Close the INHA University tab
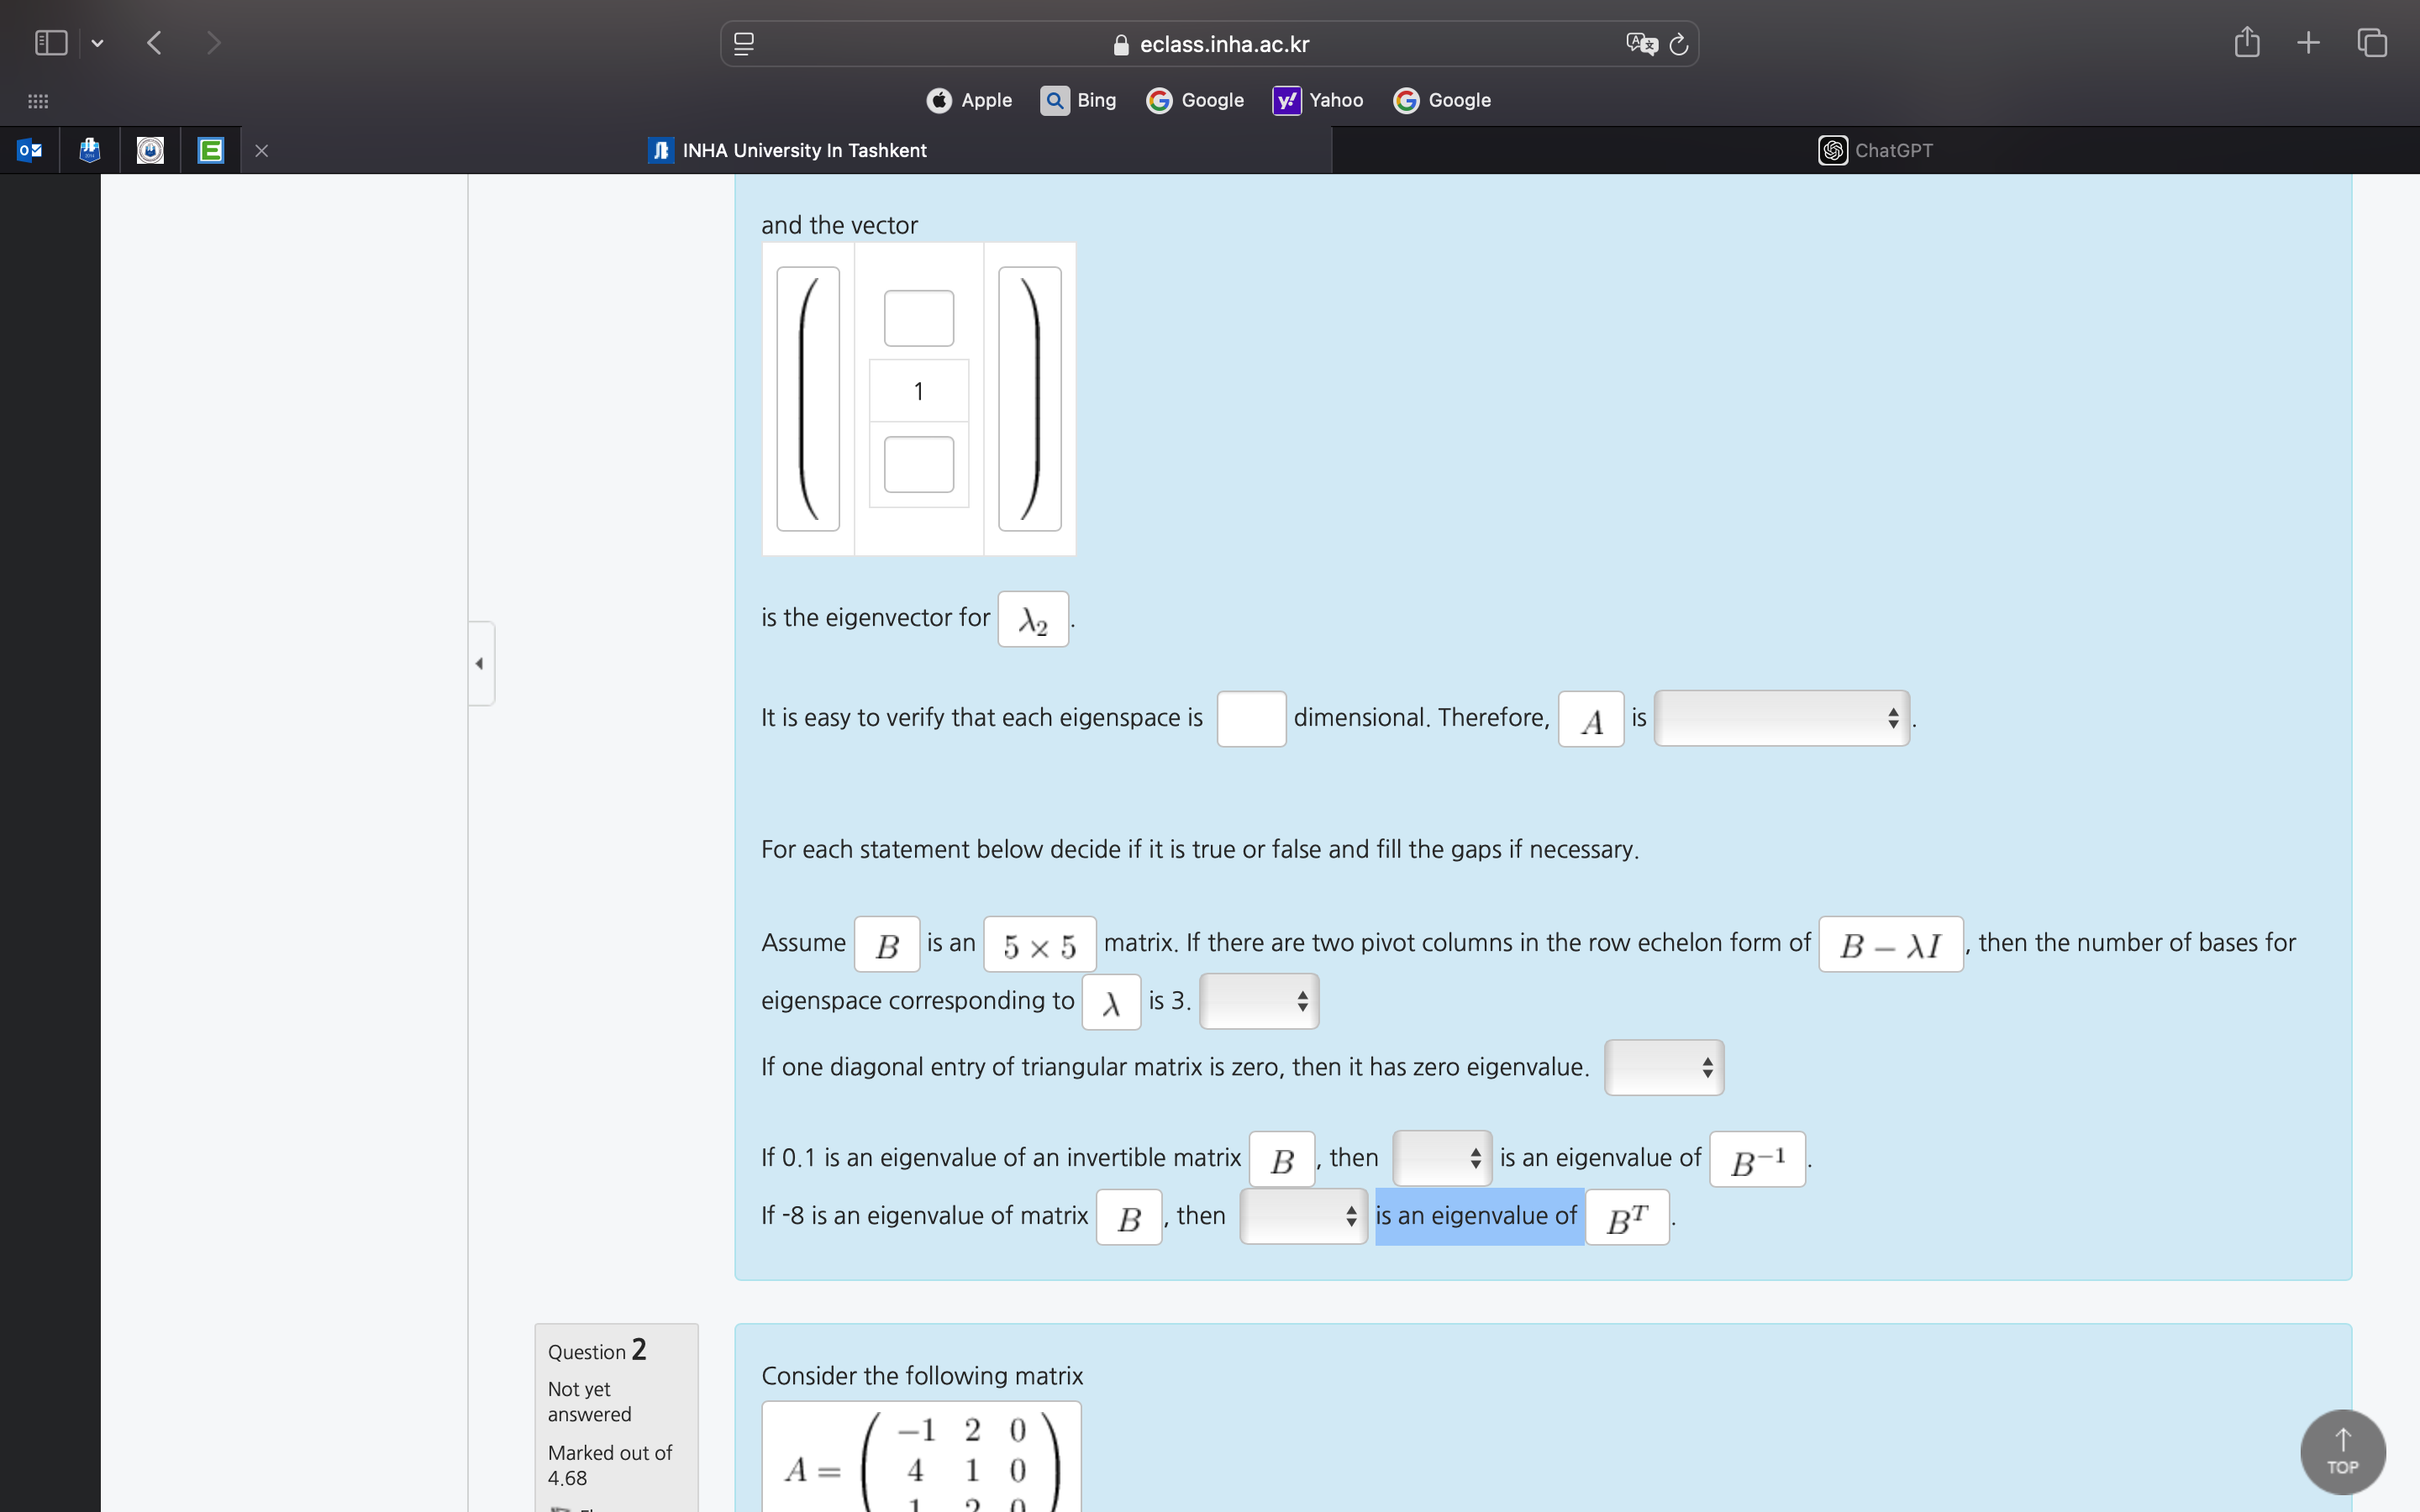The width and height of the screenshot is (2420, 1512). [x=261, y=151]
